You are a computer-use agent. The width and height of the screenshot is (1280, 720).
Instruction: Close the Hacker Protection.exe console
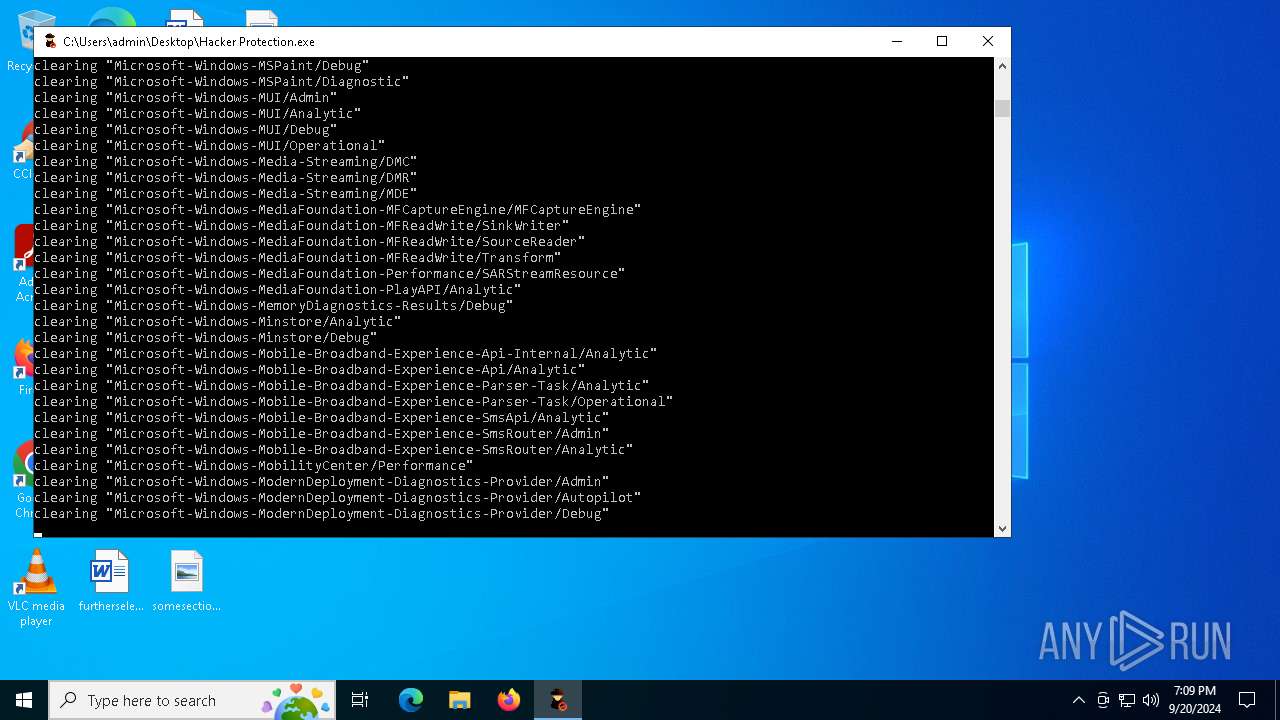pos(988,41)
